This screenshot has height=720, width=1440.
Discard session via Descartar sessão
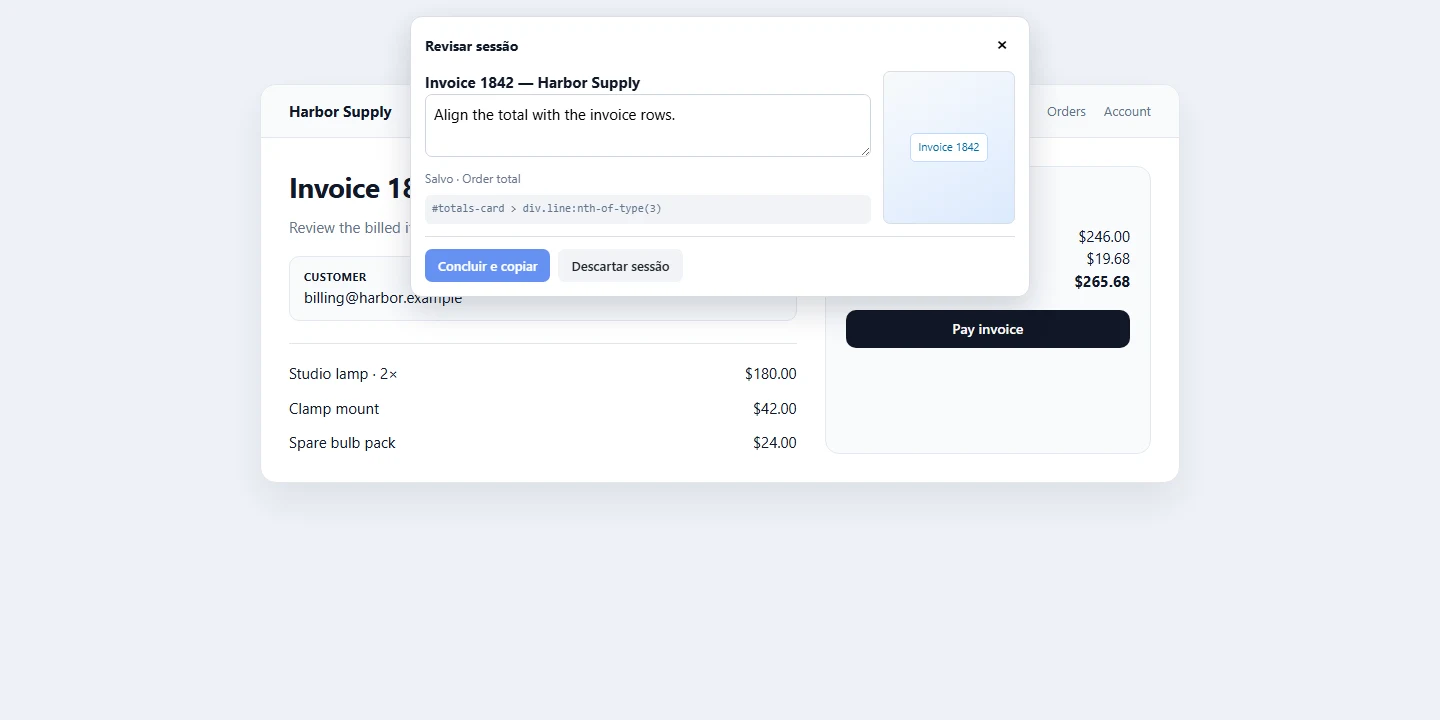pyautogui.click(x=620, y=266)
